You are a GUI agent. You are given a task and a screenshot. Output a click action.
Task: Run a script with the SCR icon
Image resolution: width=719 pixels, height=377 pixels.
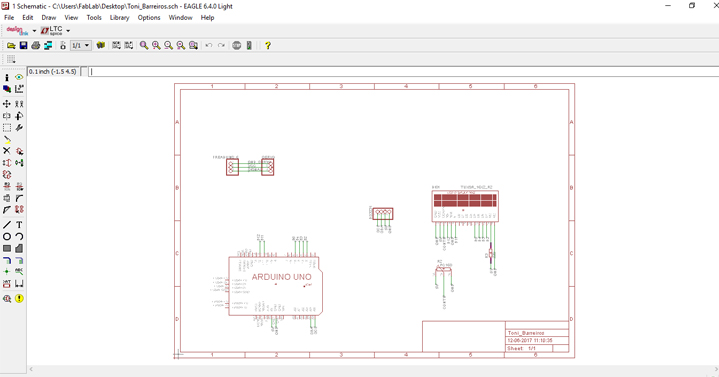click(116, 45)
